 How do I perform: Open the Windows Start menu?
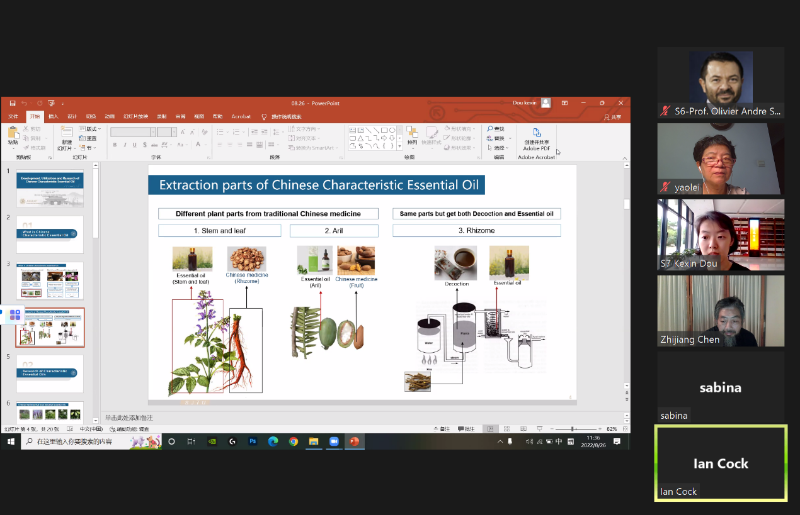tap(11, 442)
